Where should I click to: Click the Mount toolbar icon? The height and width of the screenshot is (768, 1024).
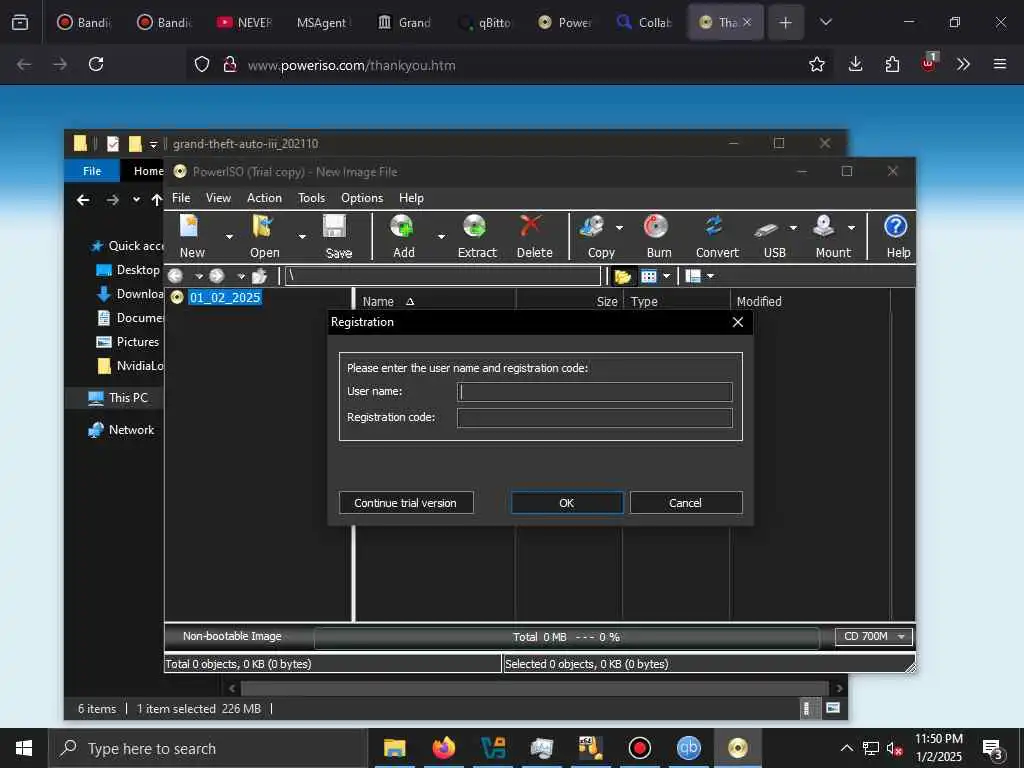coord(824,227)
